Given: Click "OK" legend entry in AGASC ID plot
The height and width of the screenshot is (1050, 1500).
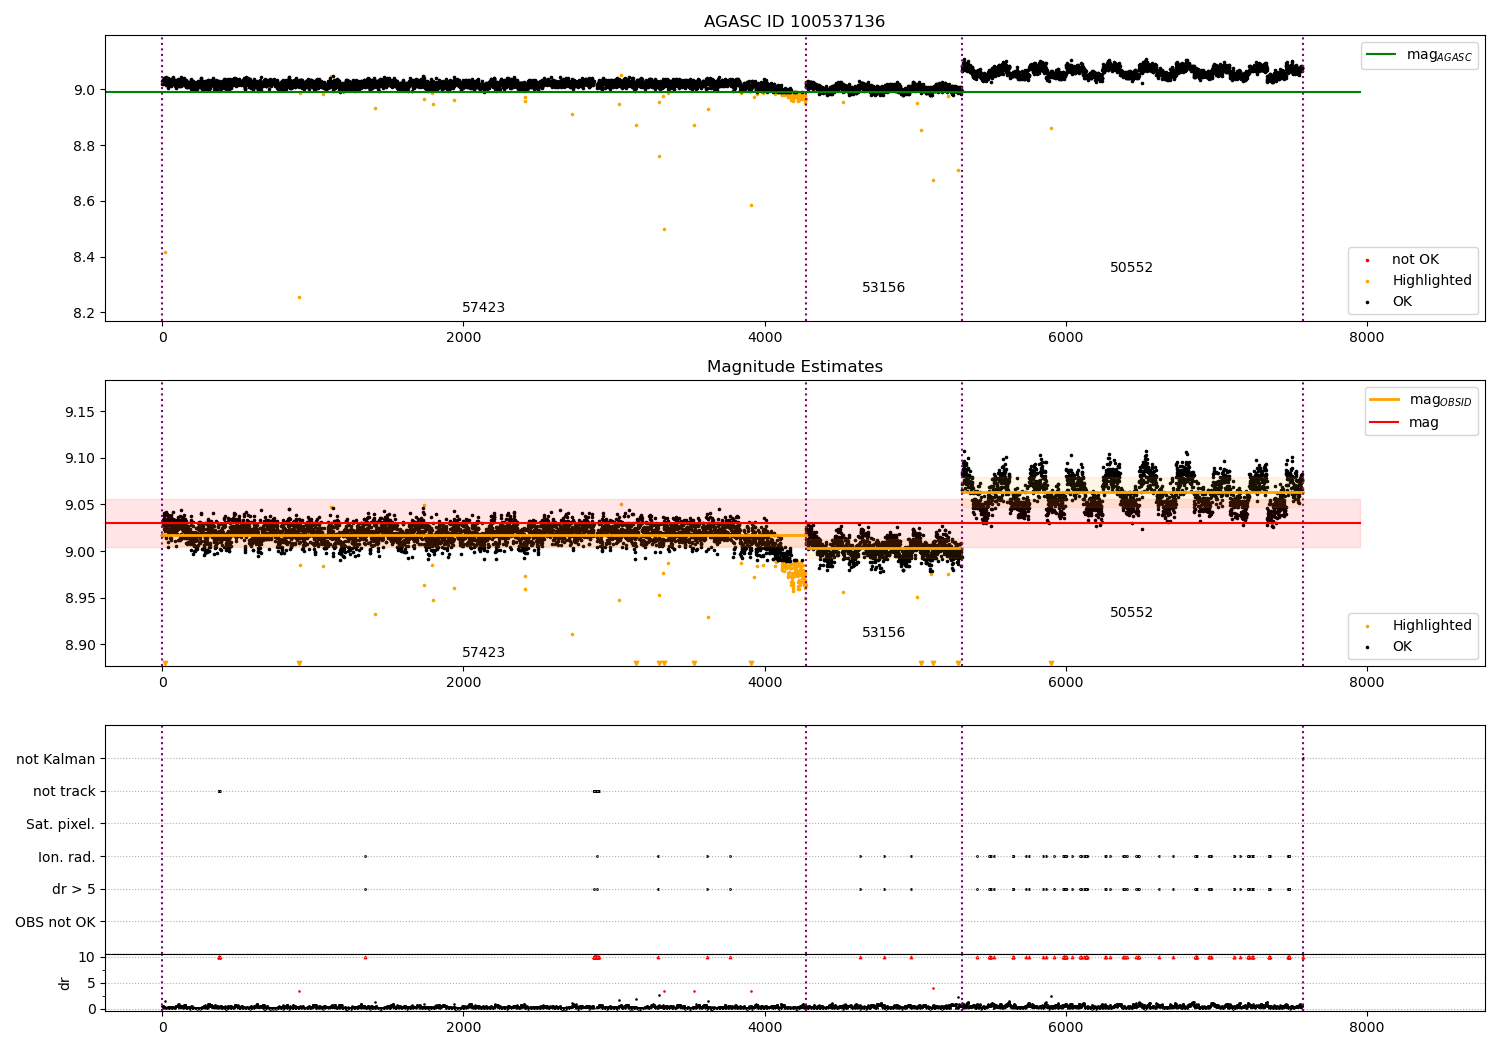Looking at the screenshot, I should [x=1402, y=302].
